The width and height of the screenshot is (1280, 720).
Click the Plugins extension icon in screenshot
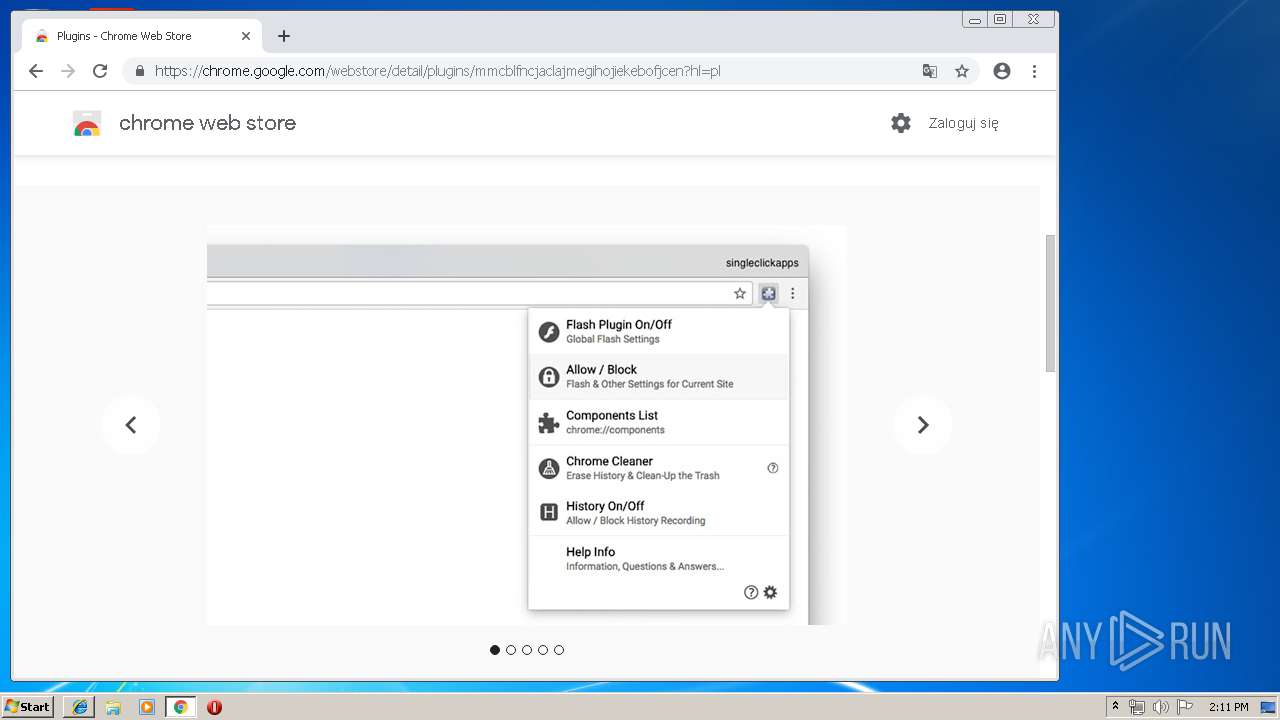pos(768,293)
